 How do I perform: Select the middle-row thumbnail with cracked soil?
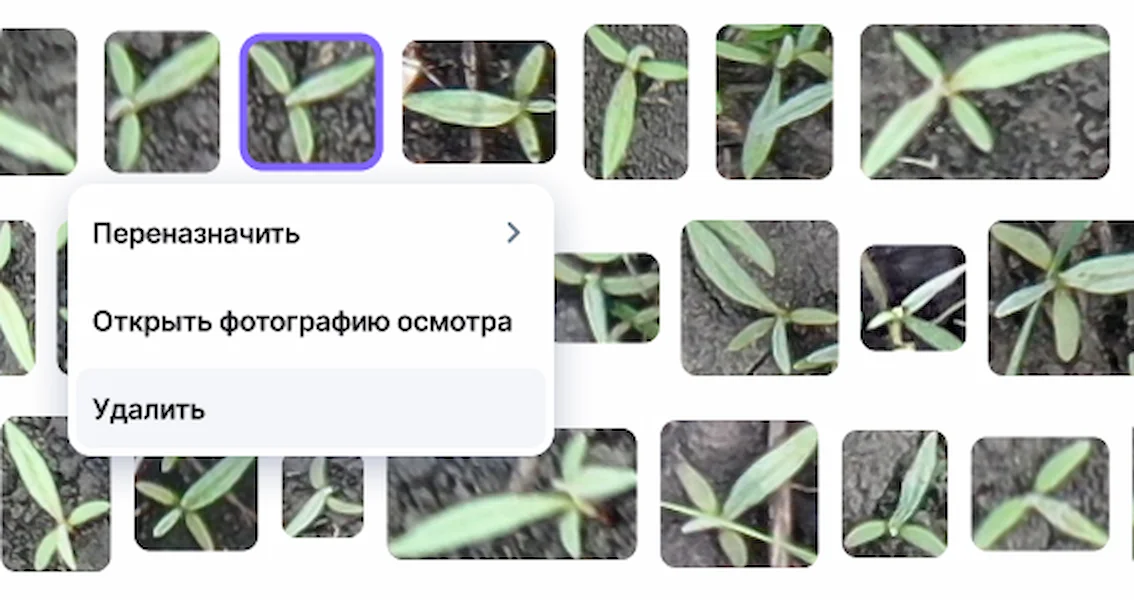(x=759, y=298)
